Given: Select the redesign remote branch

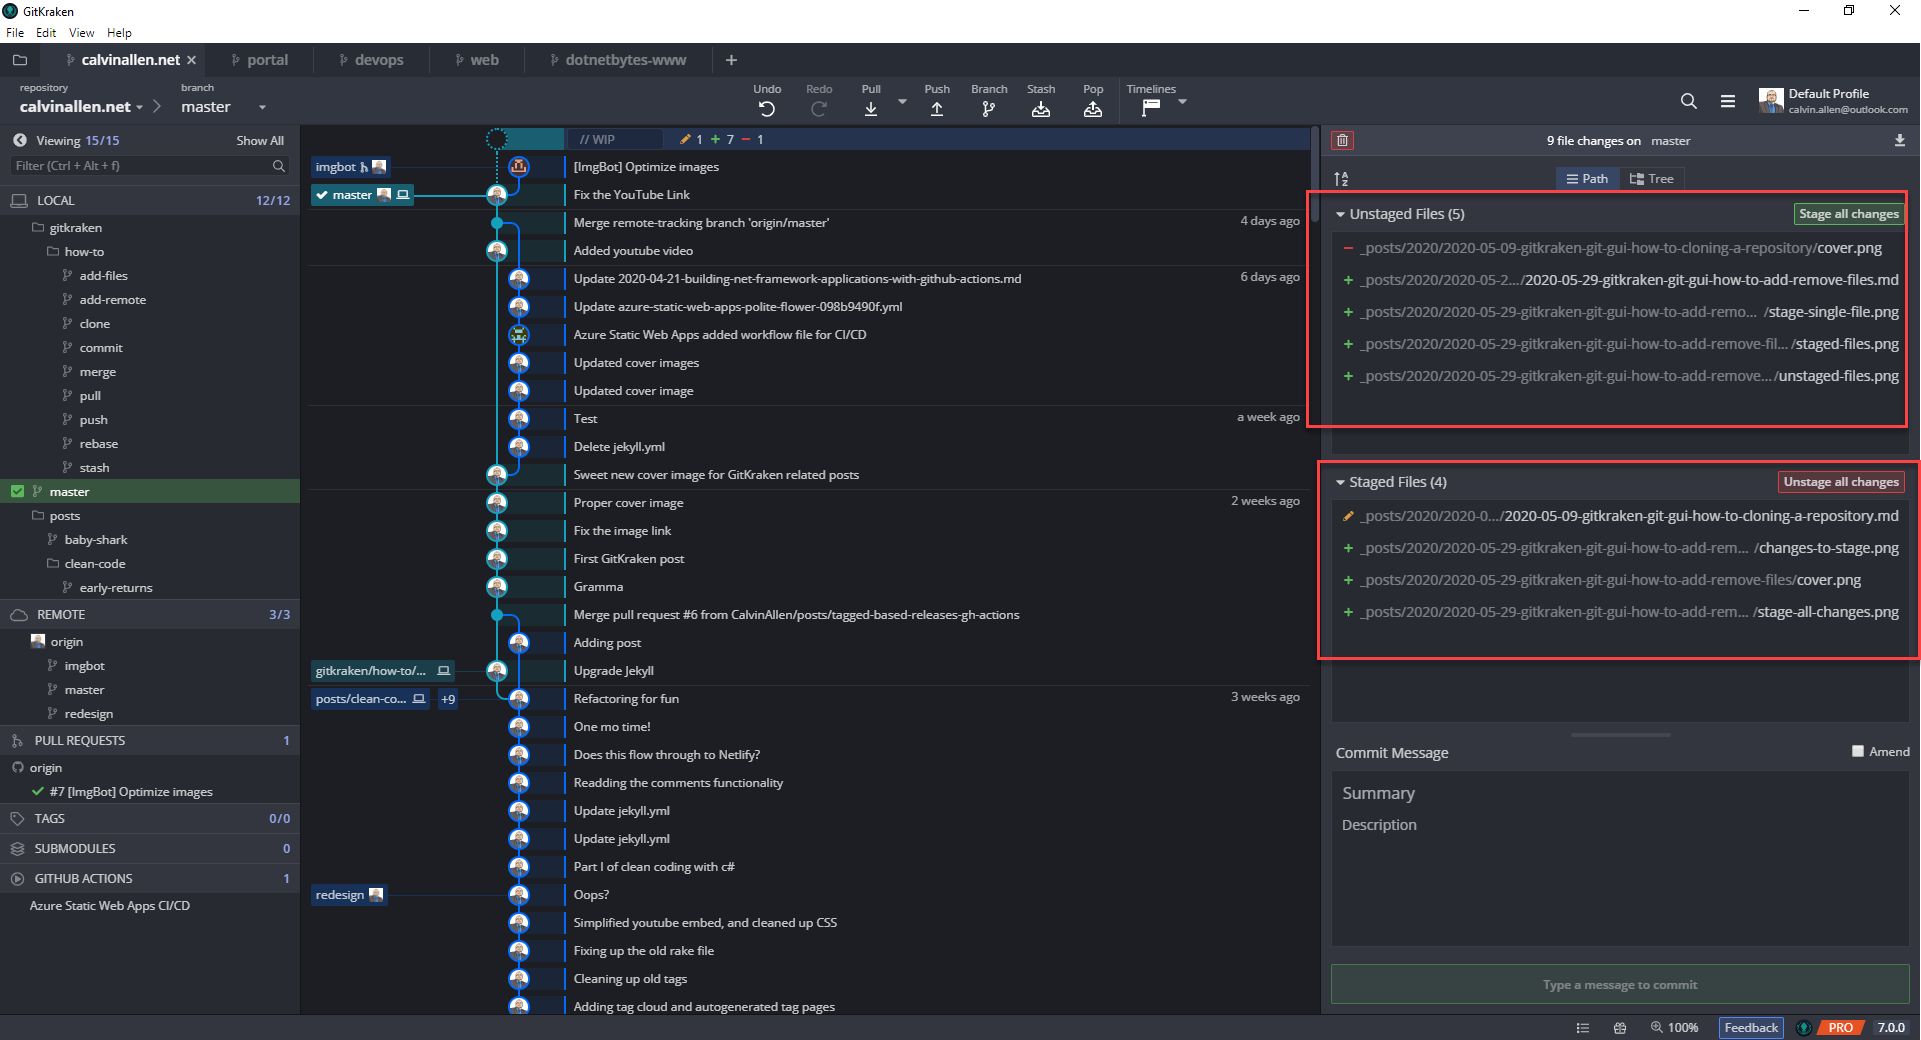Looking at the screenshot, I should [88, 713].
